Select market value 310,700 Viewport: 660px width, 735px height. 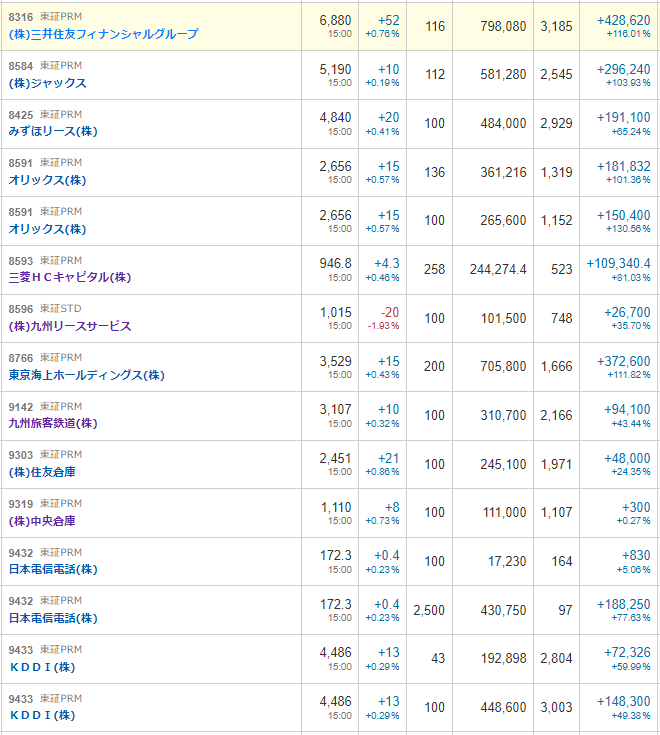click(503, 415)
